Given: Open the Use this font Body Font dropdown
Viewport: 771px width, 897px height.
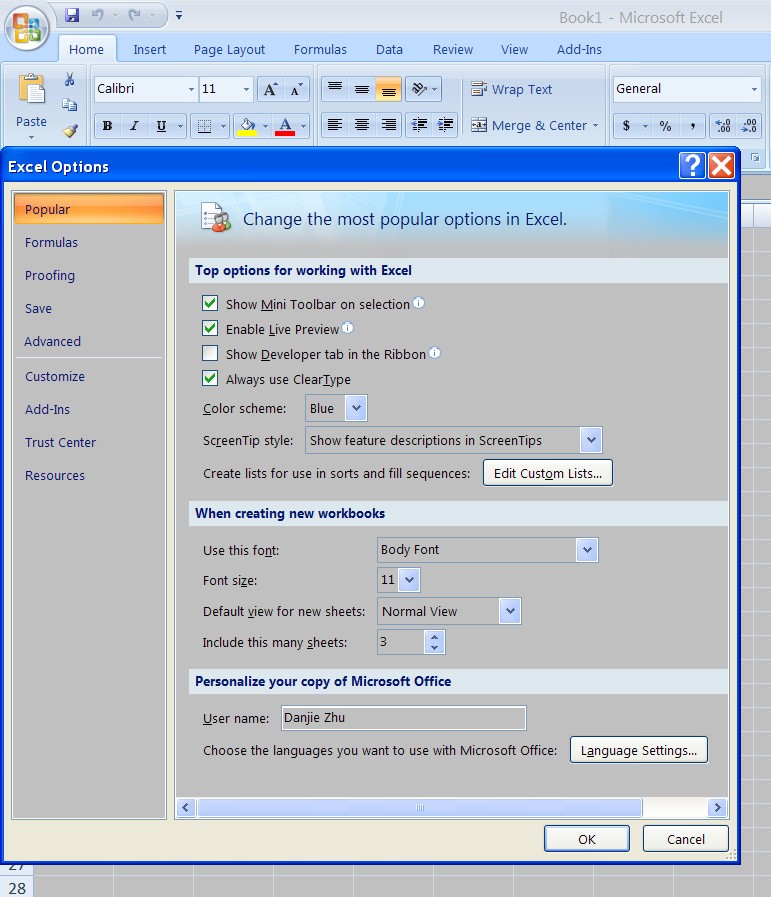Looking at the screenshot, I should coord(587,550).
